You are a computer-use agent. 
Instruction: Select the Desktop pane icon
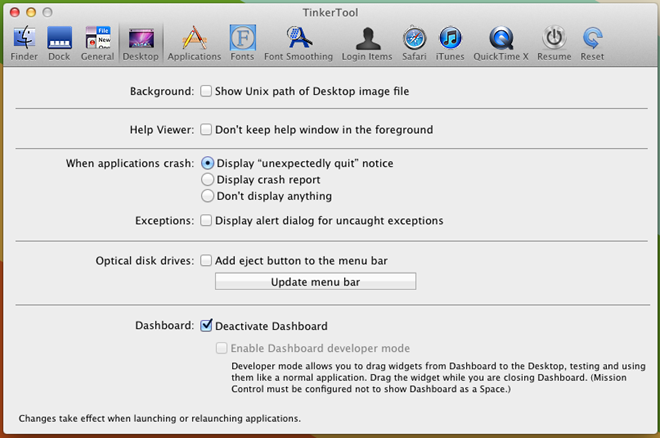point(141,43)
